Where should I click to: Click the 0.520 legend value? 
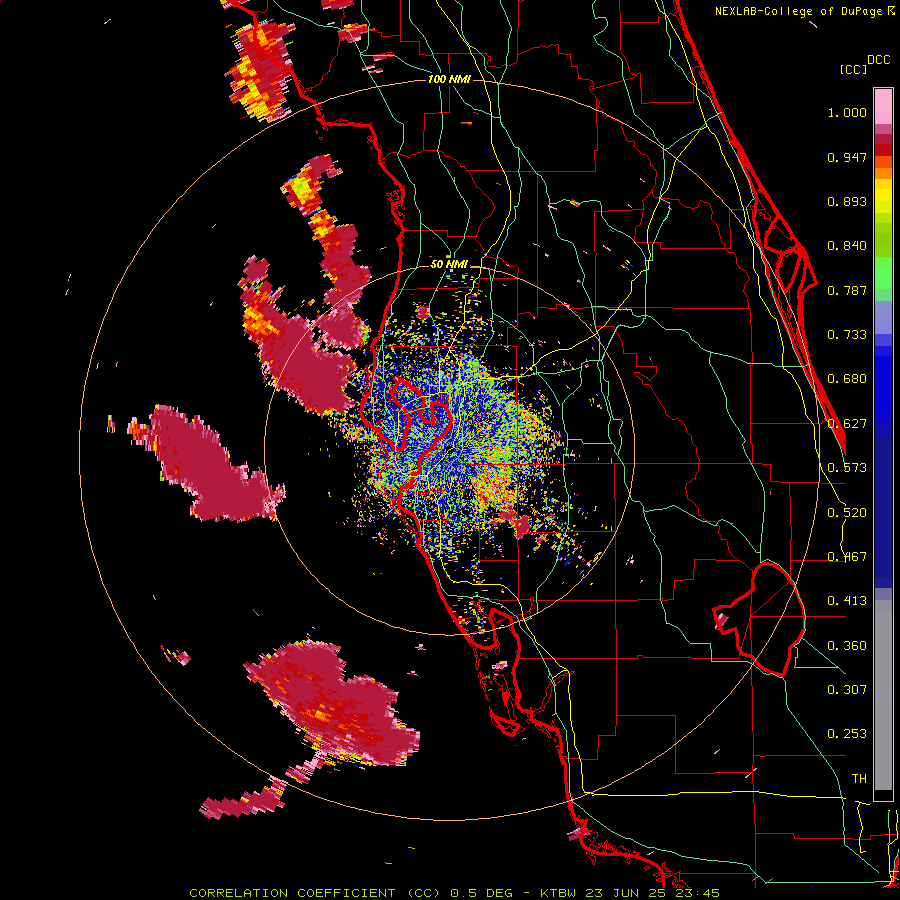click(x=847, y=513)
